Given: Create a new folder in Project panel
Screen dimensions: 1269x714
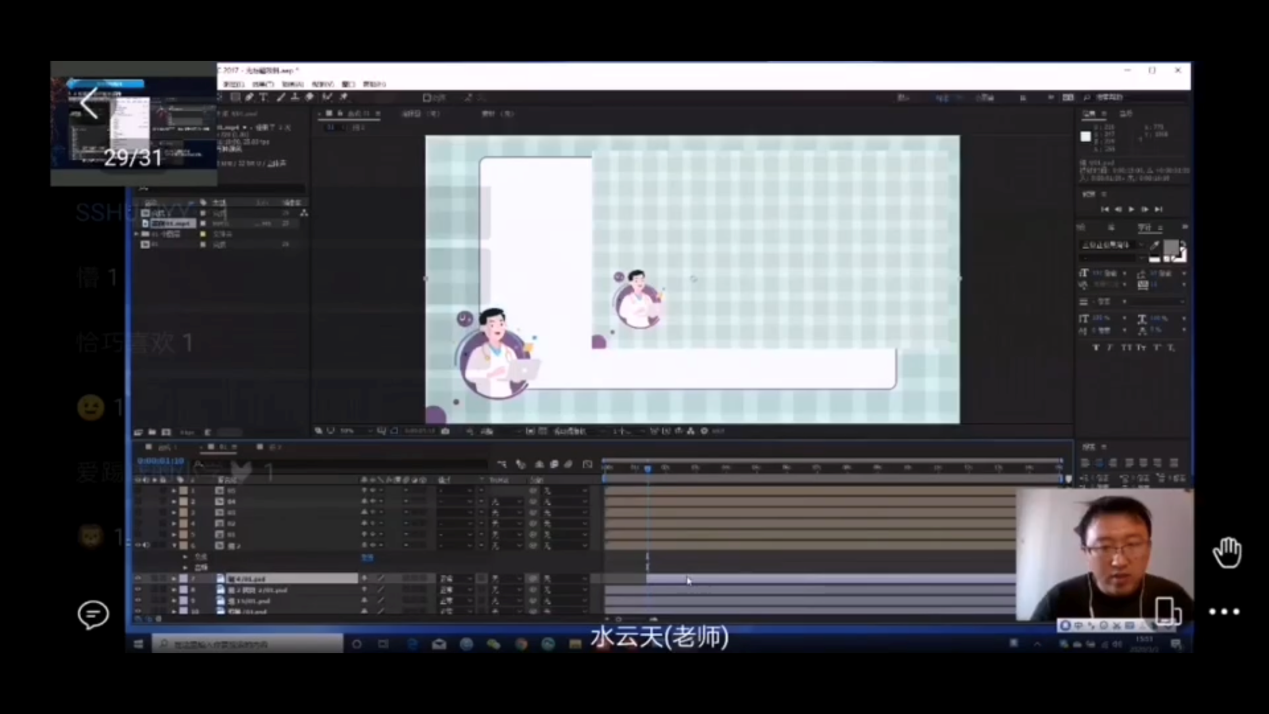Looking at the screenshot, I should (152, 432).
